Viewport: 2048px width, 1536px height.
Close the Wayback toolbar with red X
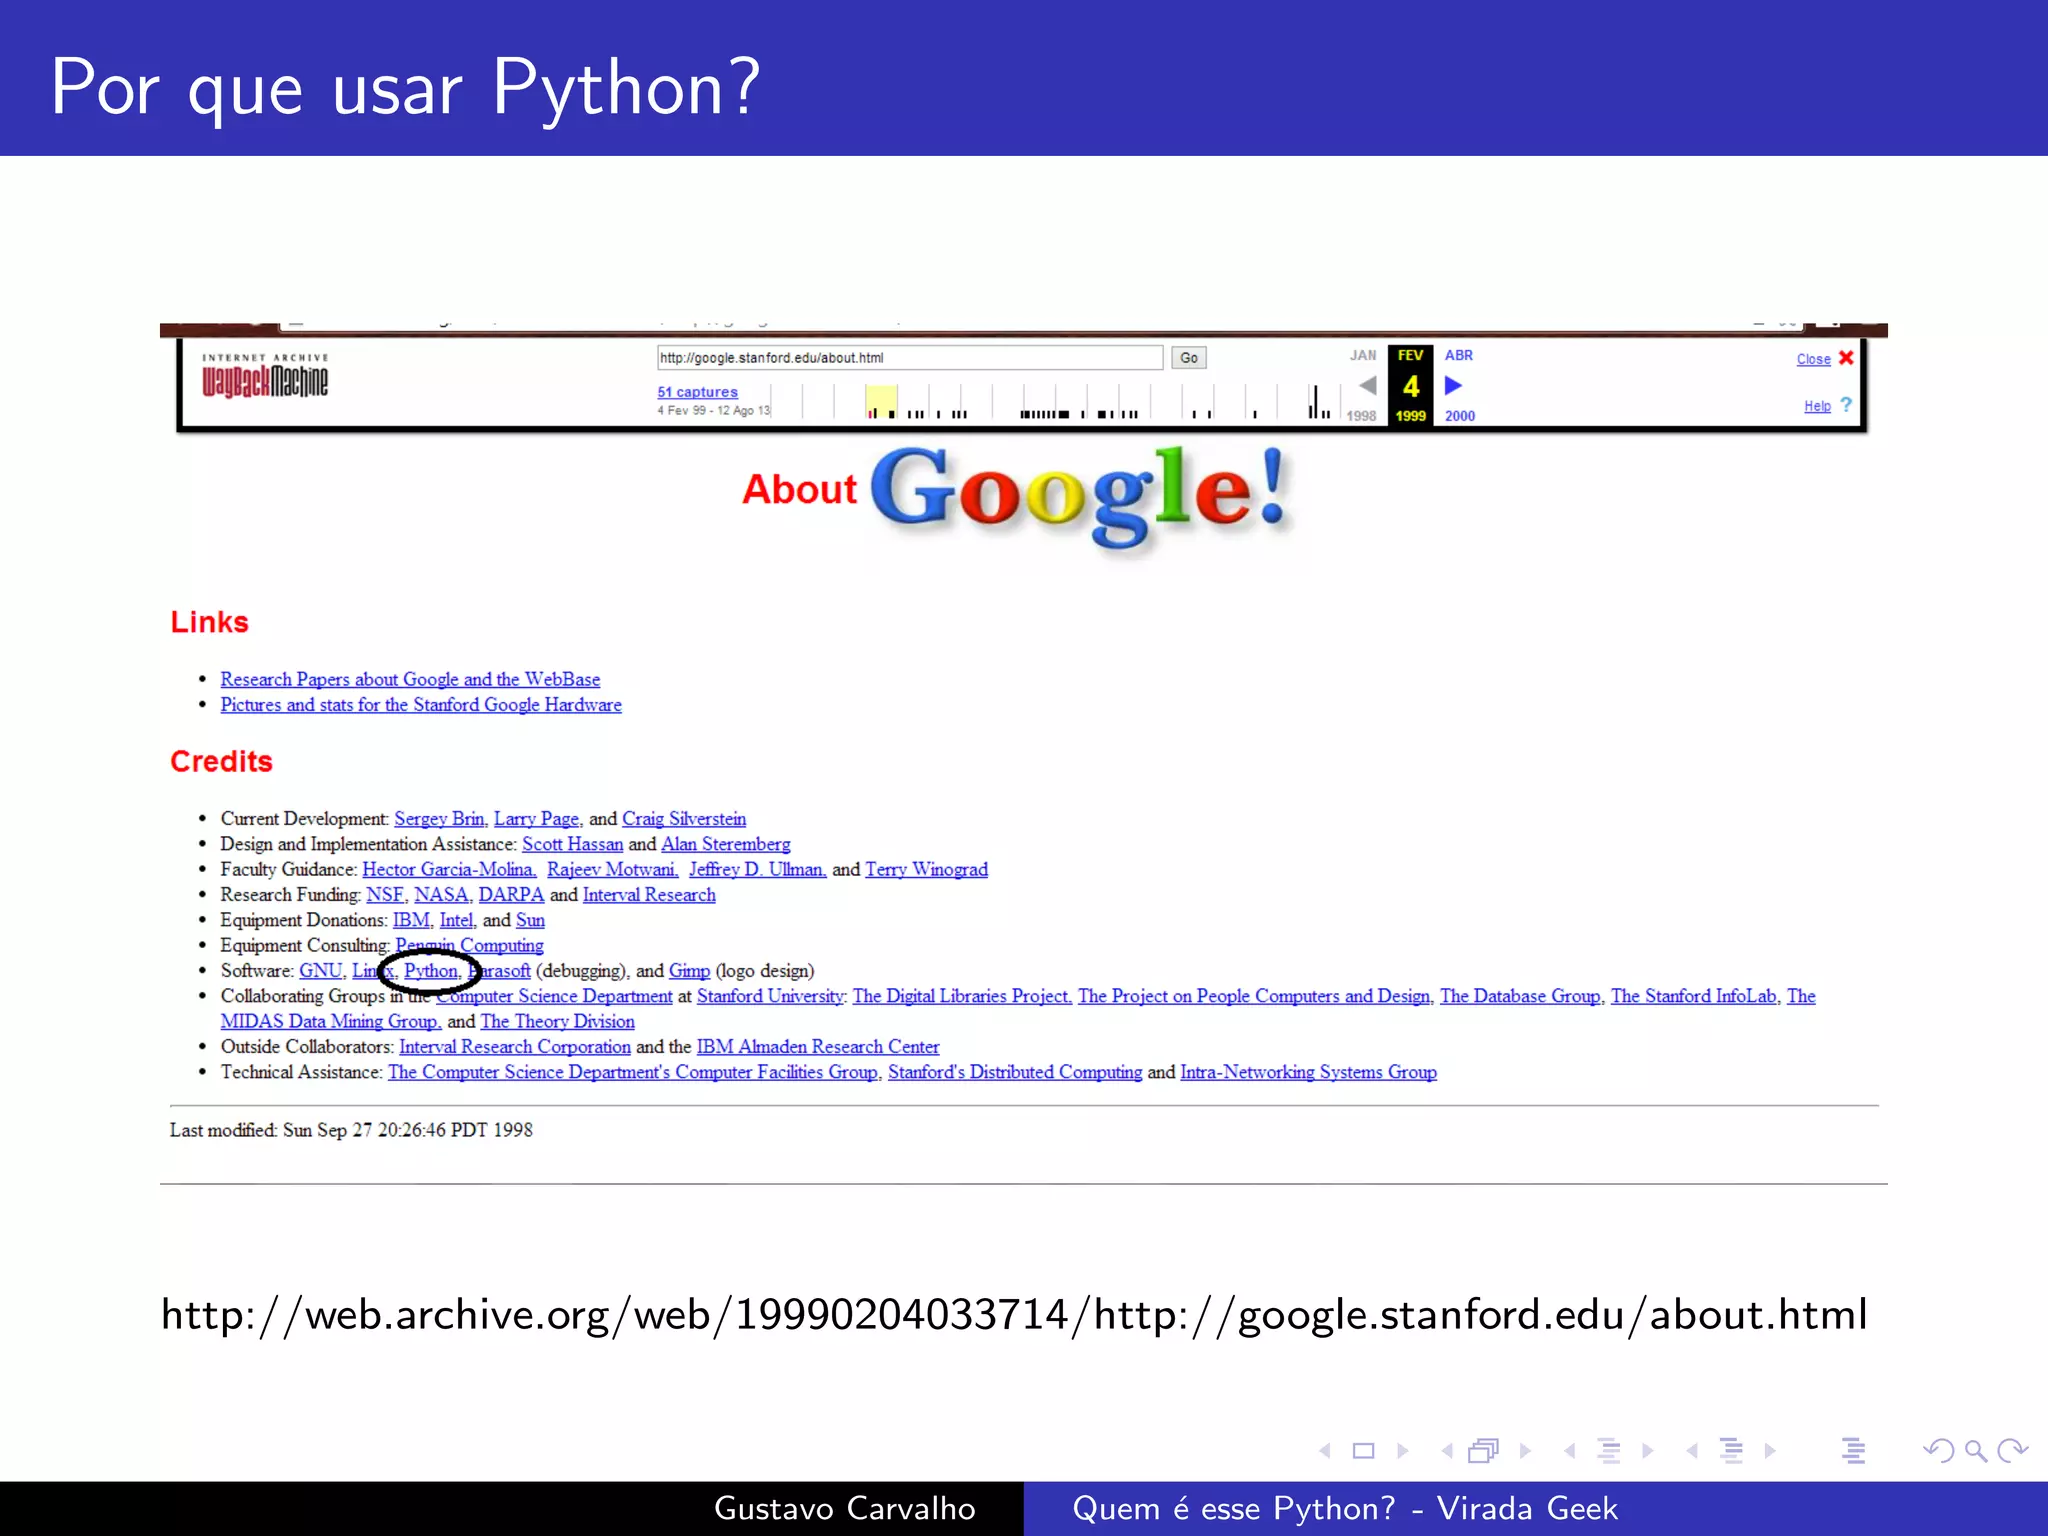1846,357
